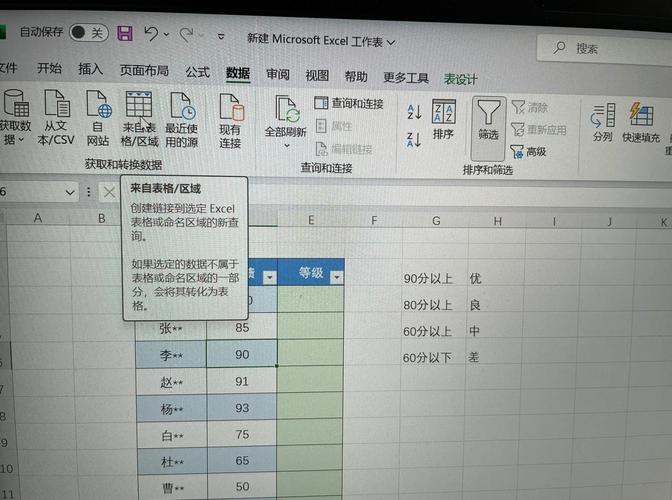Open the Undo history dropdown arrow
The width and height of the screenshot is (672, 500).
coord(166,34)
